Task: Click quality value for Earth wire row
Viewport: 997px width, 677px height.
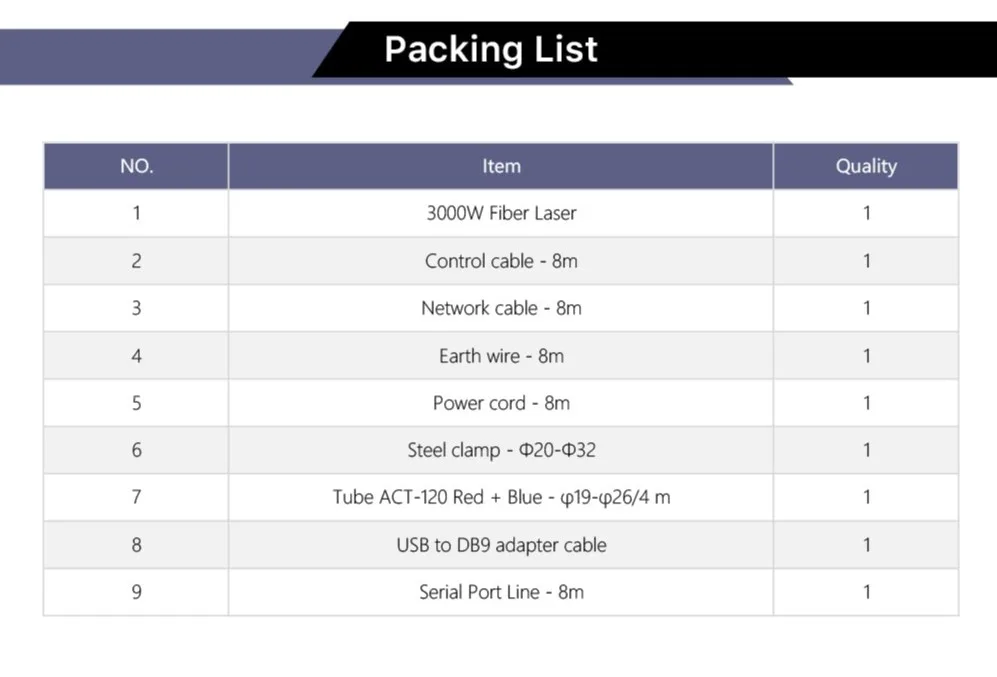Action: pyautogui.click(x=866, y=355)
